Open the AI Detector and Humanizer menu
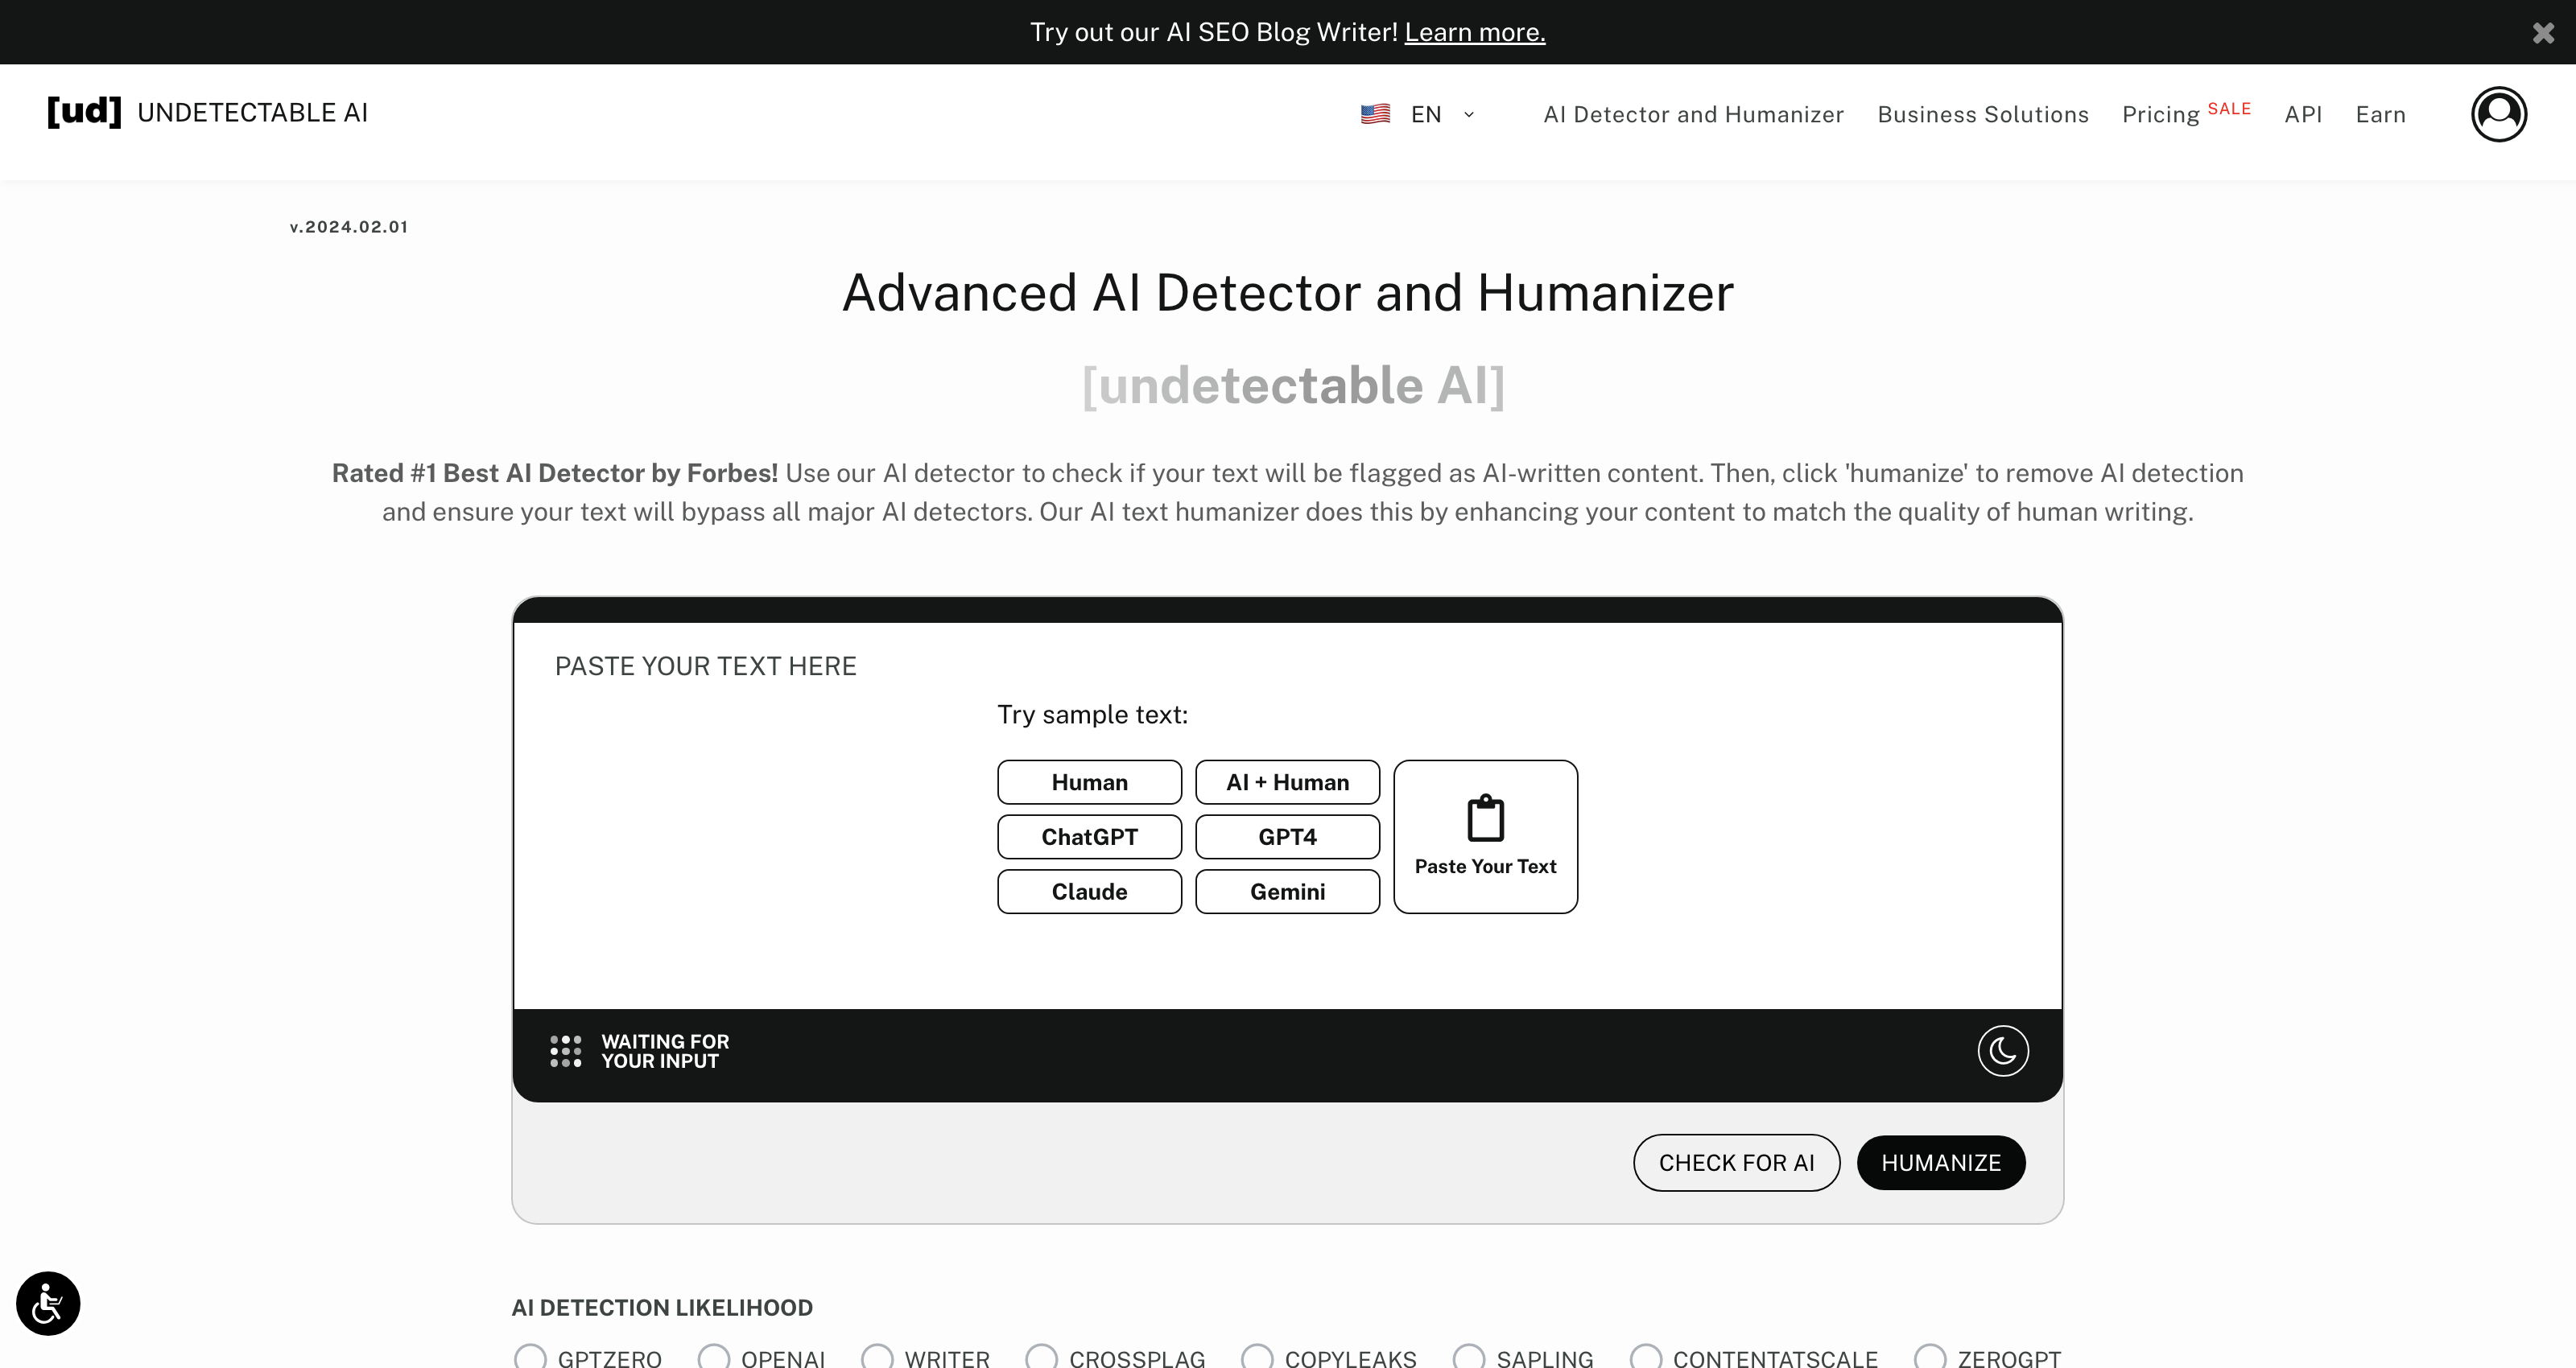This screenshot has width=2576, height=1368. [1693, 114]
